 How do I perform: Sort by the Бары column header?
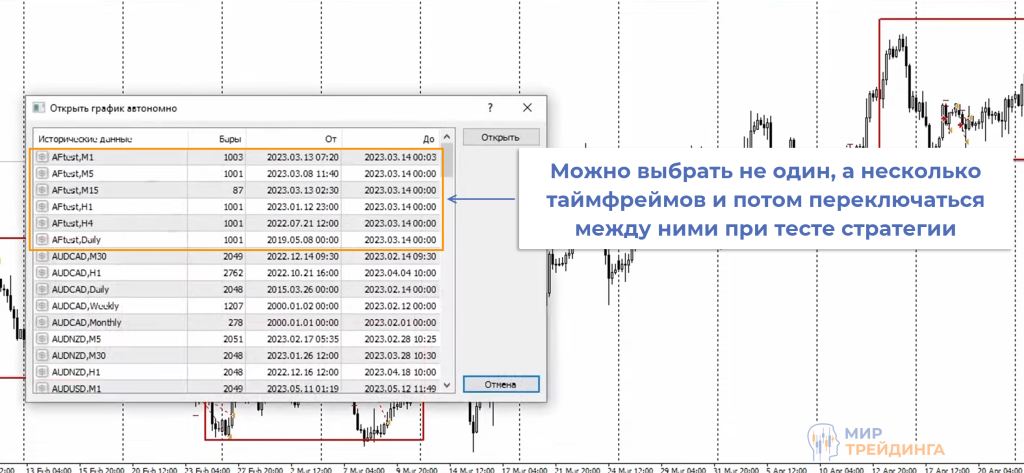coord(217,139)
